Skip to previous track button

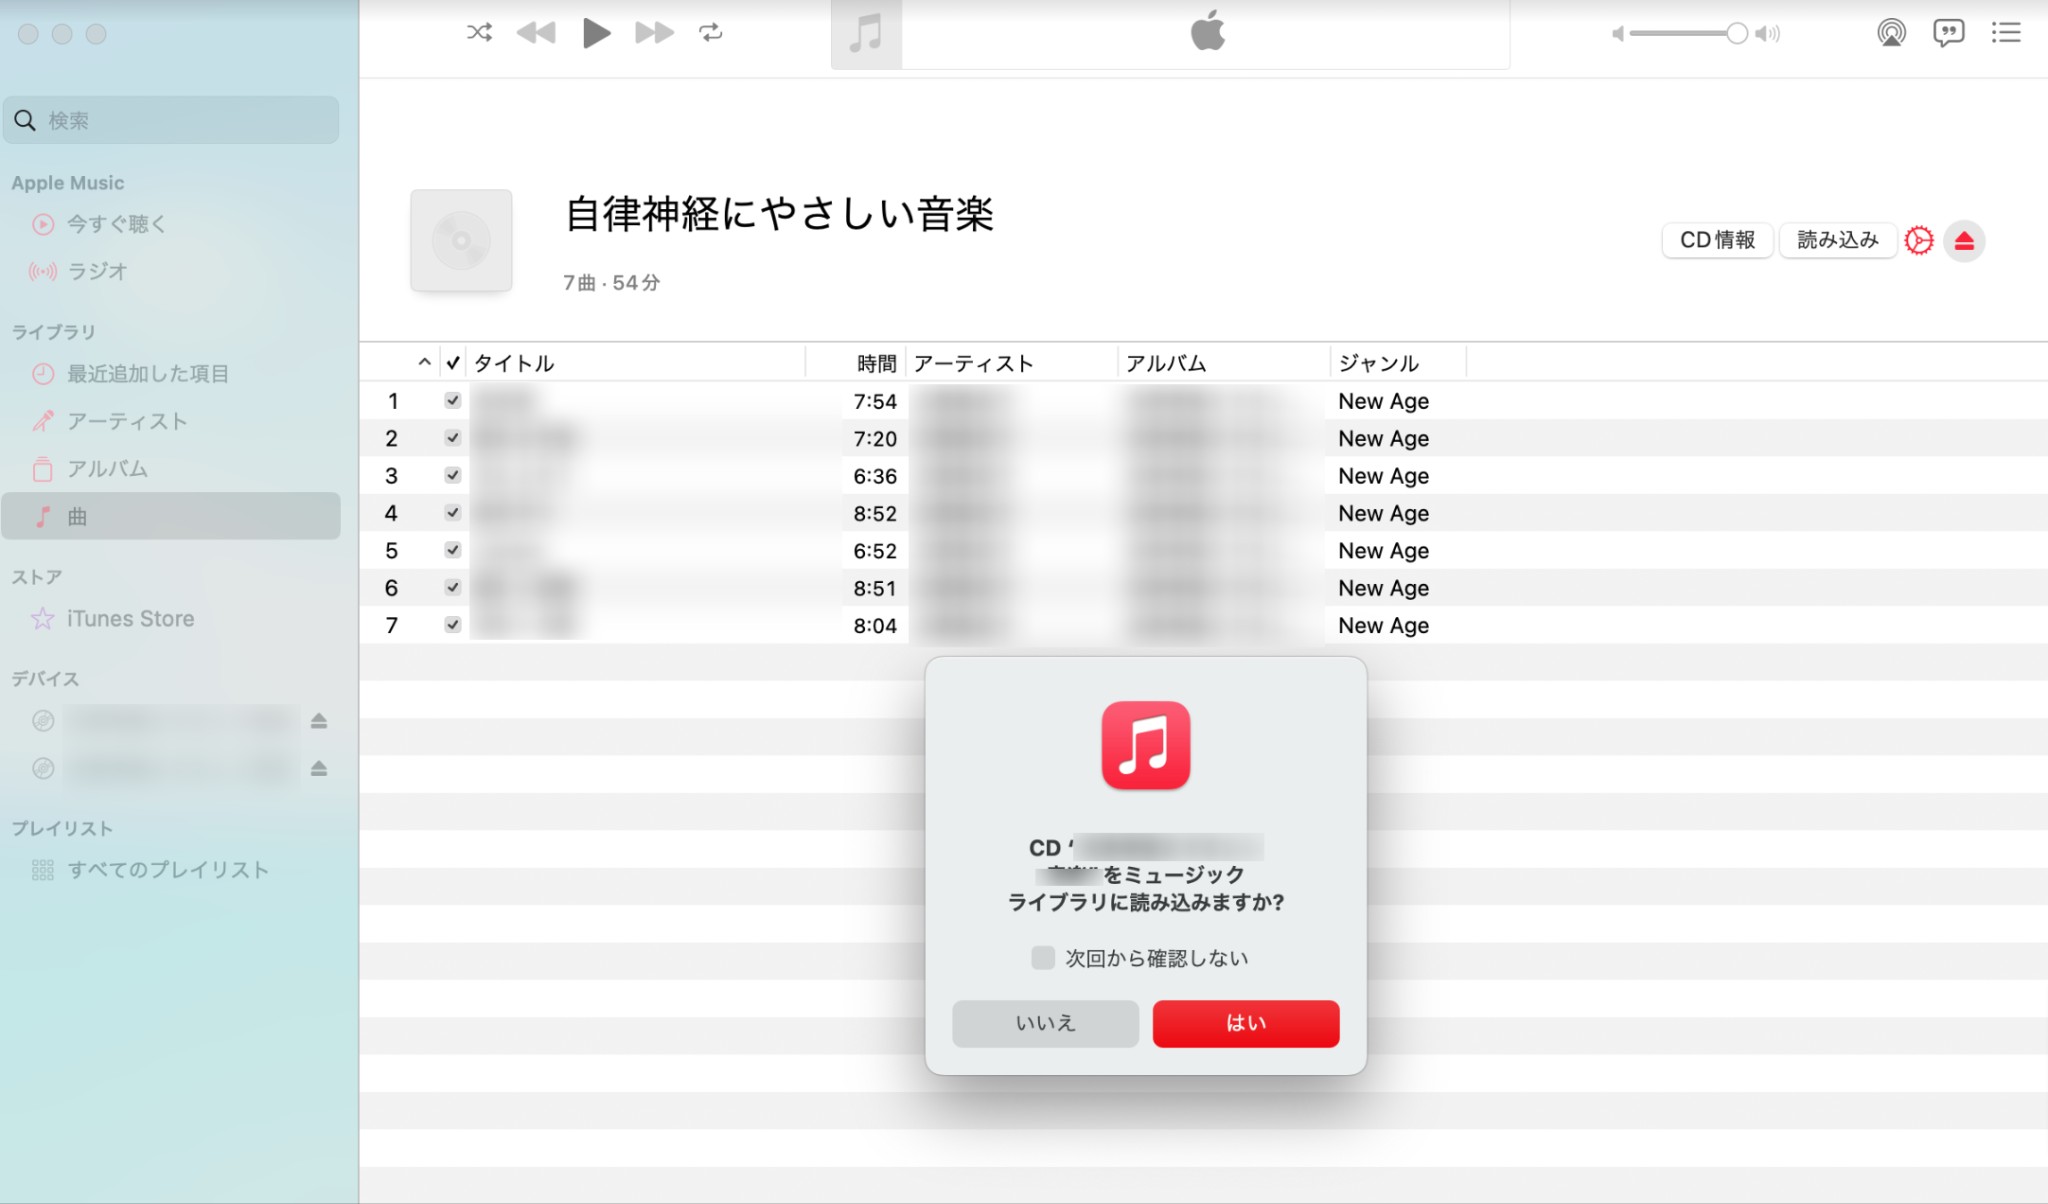click(x=536, y=33)
